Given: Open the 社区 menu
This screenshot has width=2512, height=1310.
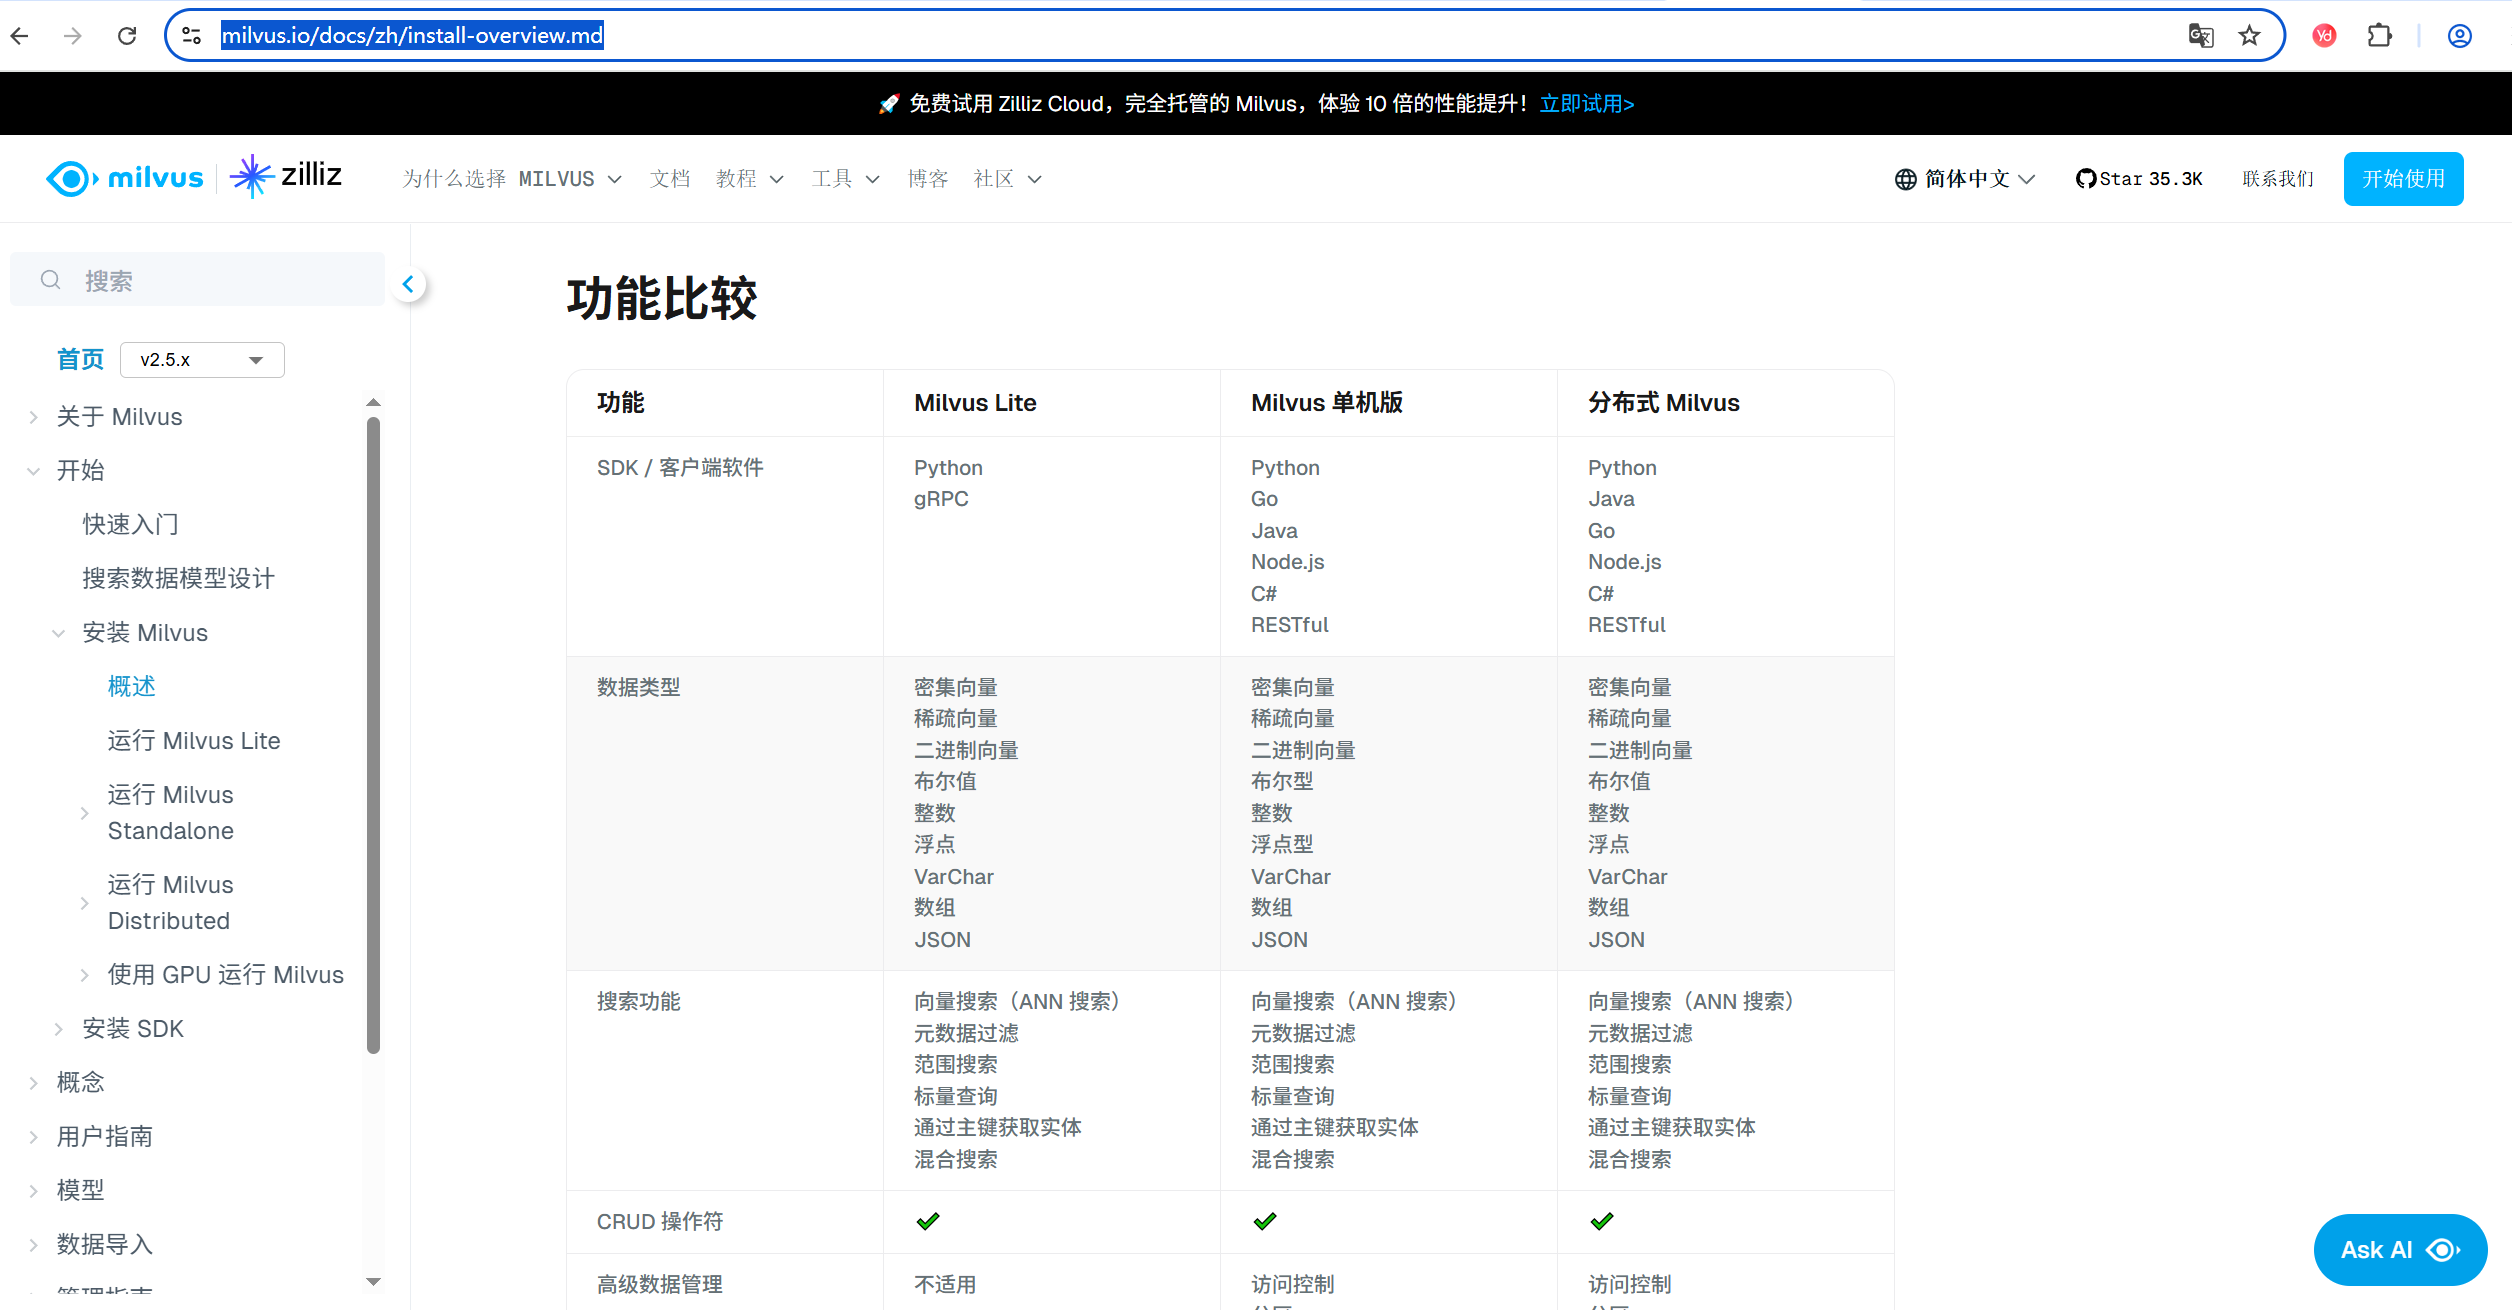Looking at the screenshot, I should tap(1005, 178).
